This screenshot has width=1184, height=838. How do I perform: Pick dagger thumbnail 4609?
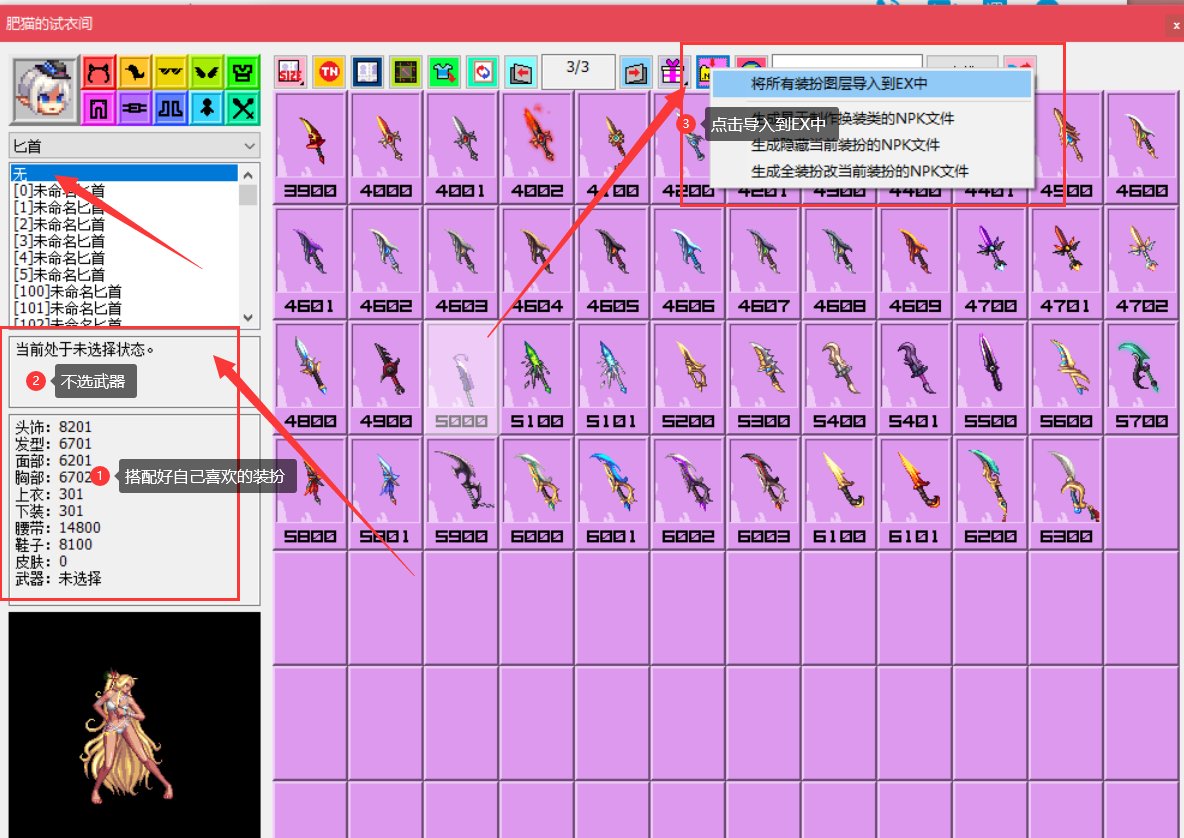[914, 263]
